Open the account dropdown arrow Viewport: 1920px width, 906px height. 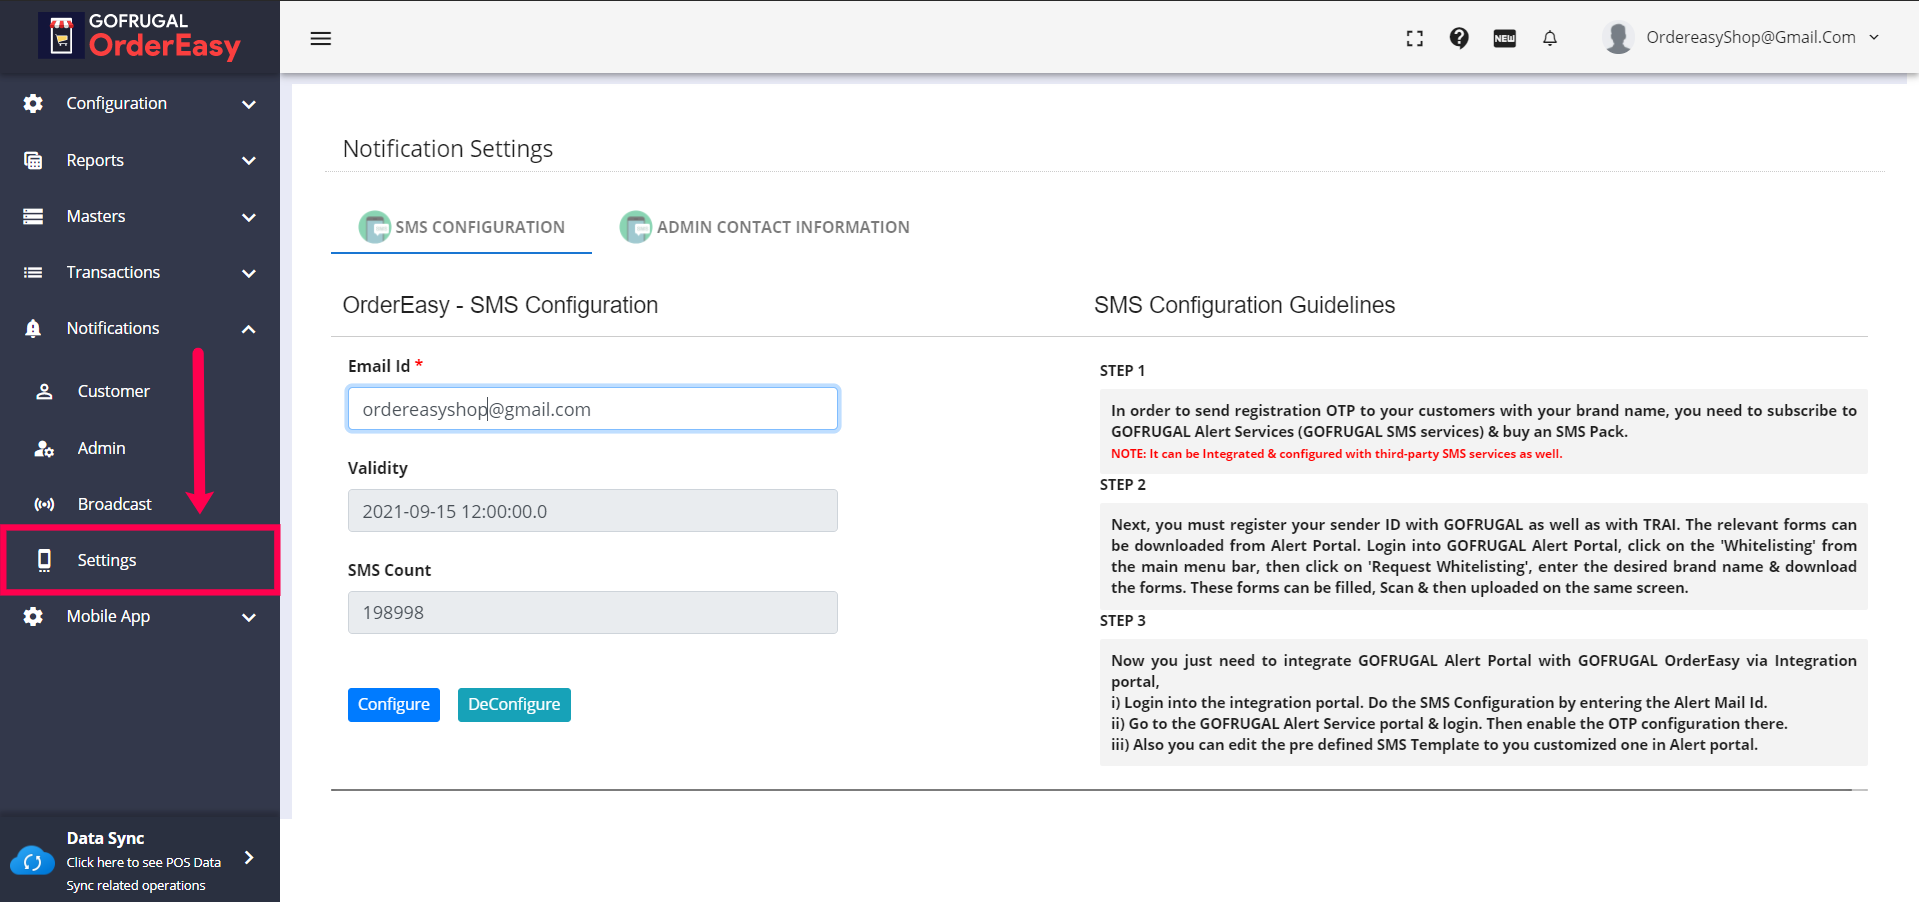1874,37
